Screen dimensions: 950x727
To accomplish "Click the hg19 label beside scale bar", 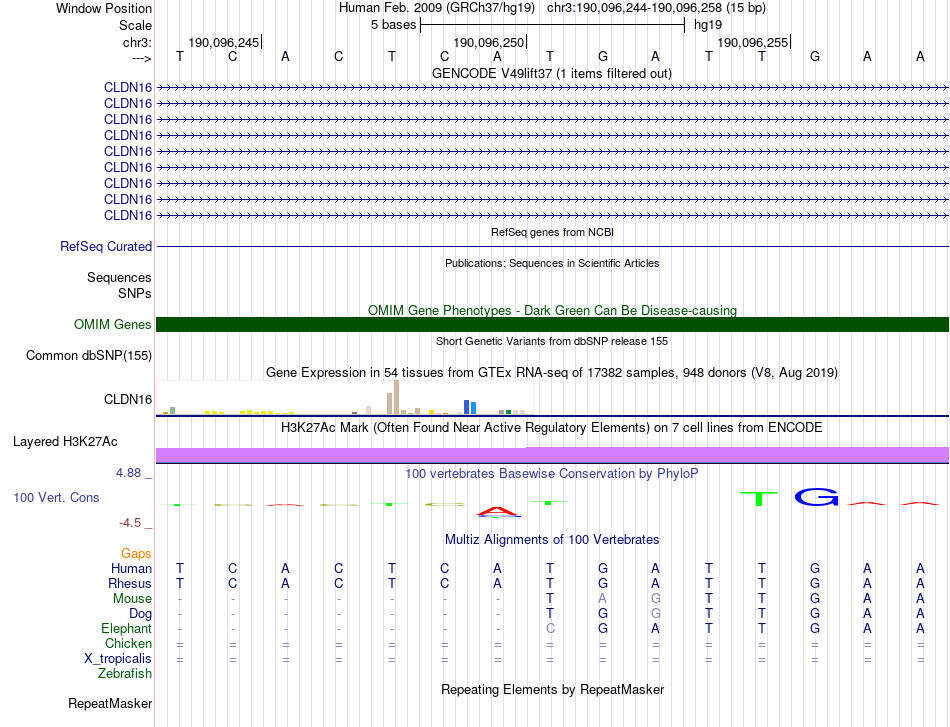I will tap(708, 25).
